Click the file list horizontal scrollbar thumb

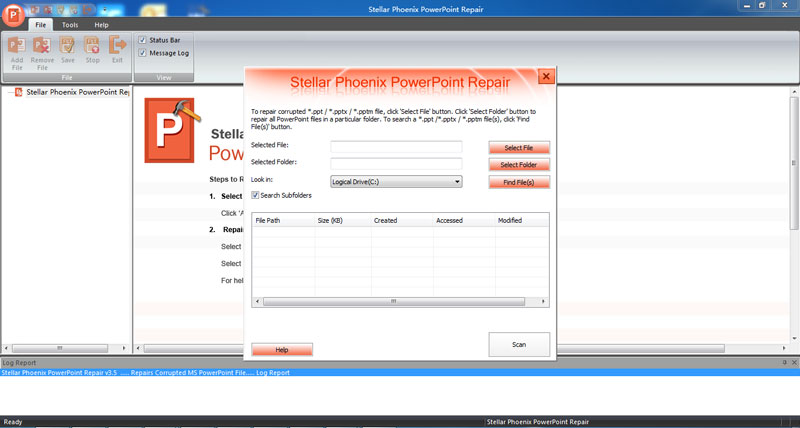[x=393, y=302]
